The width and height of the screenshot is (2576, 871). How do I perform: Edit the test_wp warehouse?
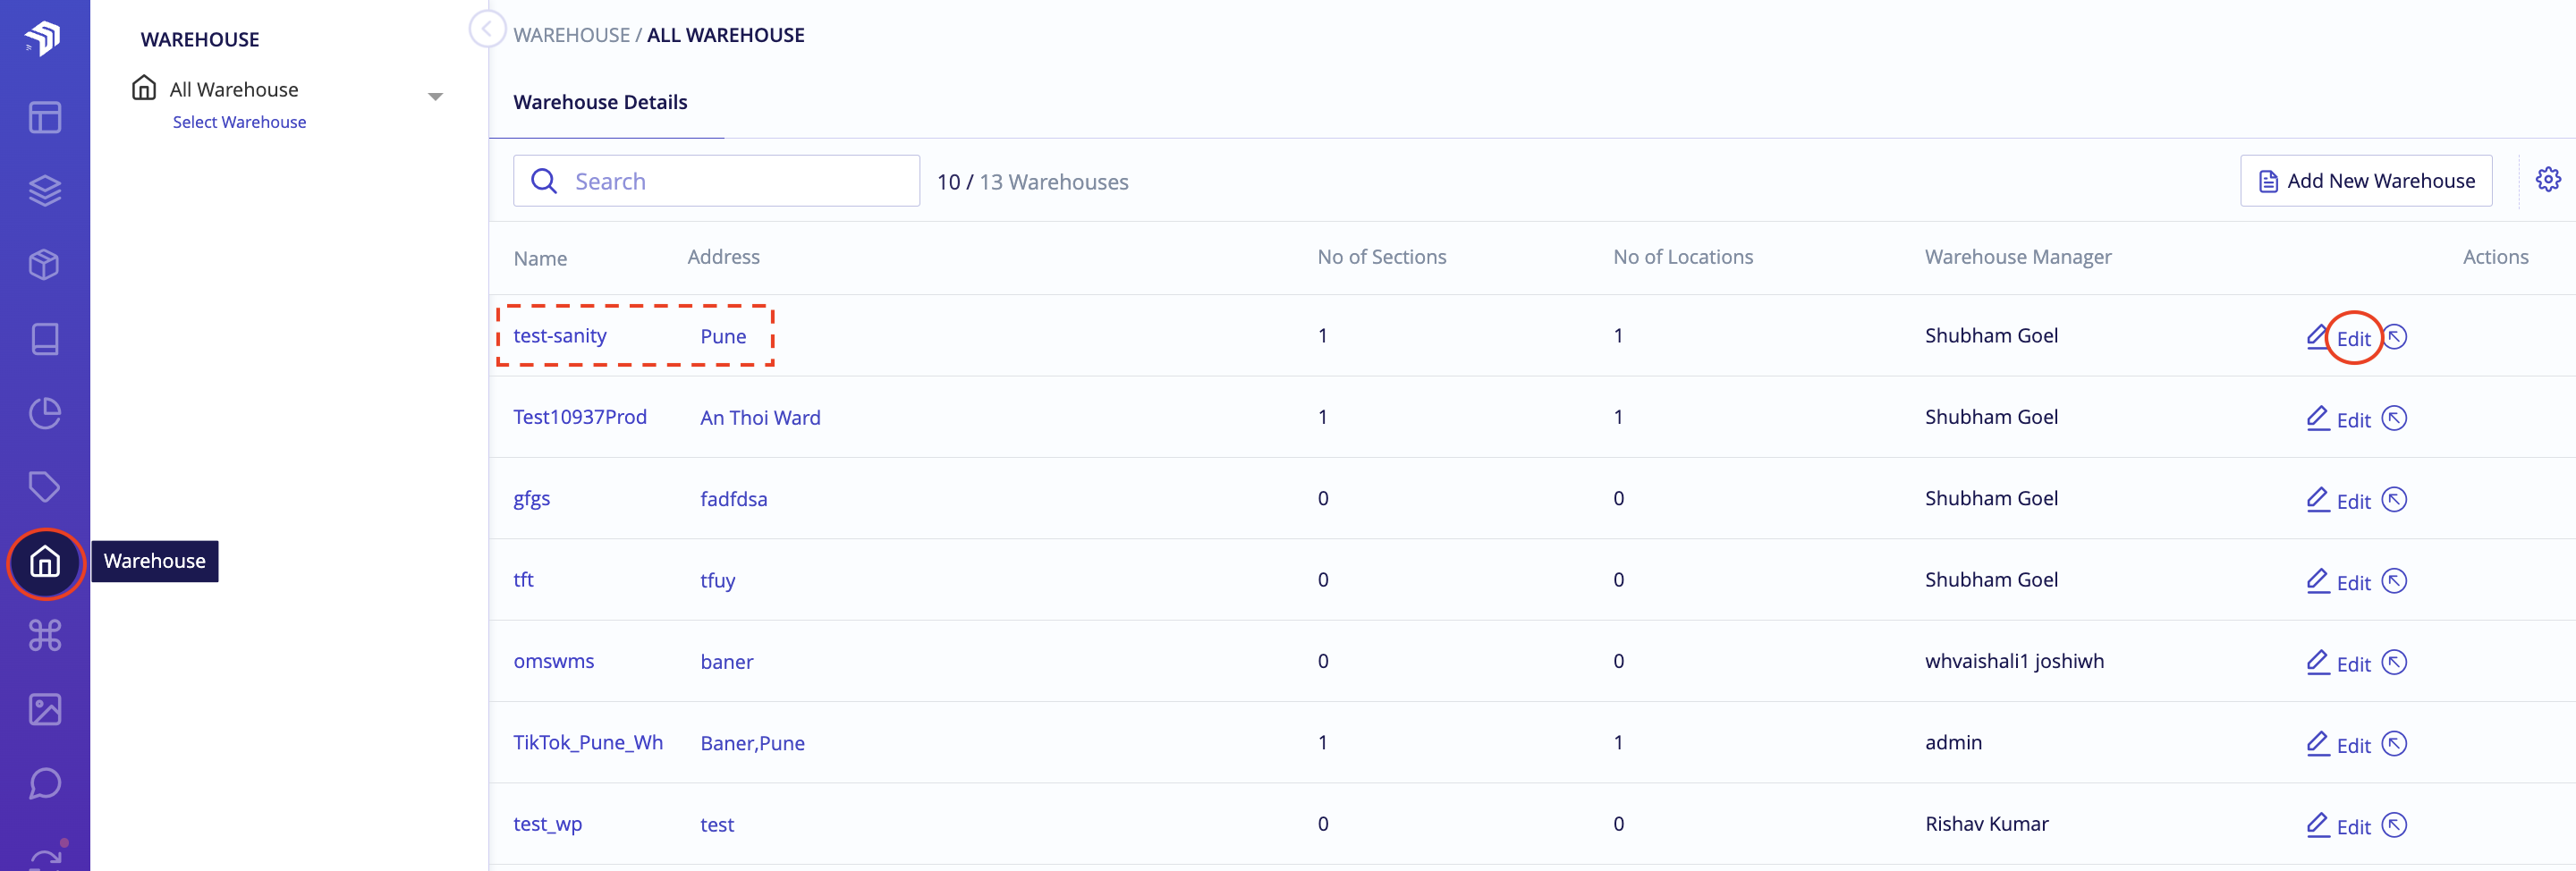(x=2353, y=827)
